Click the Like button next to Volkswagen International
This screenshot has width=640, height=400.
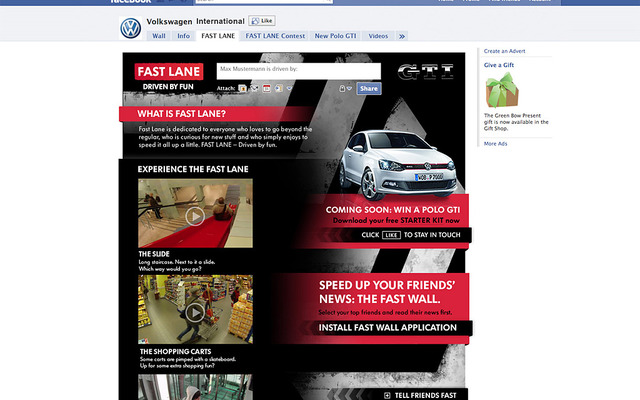262,21
